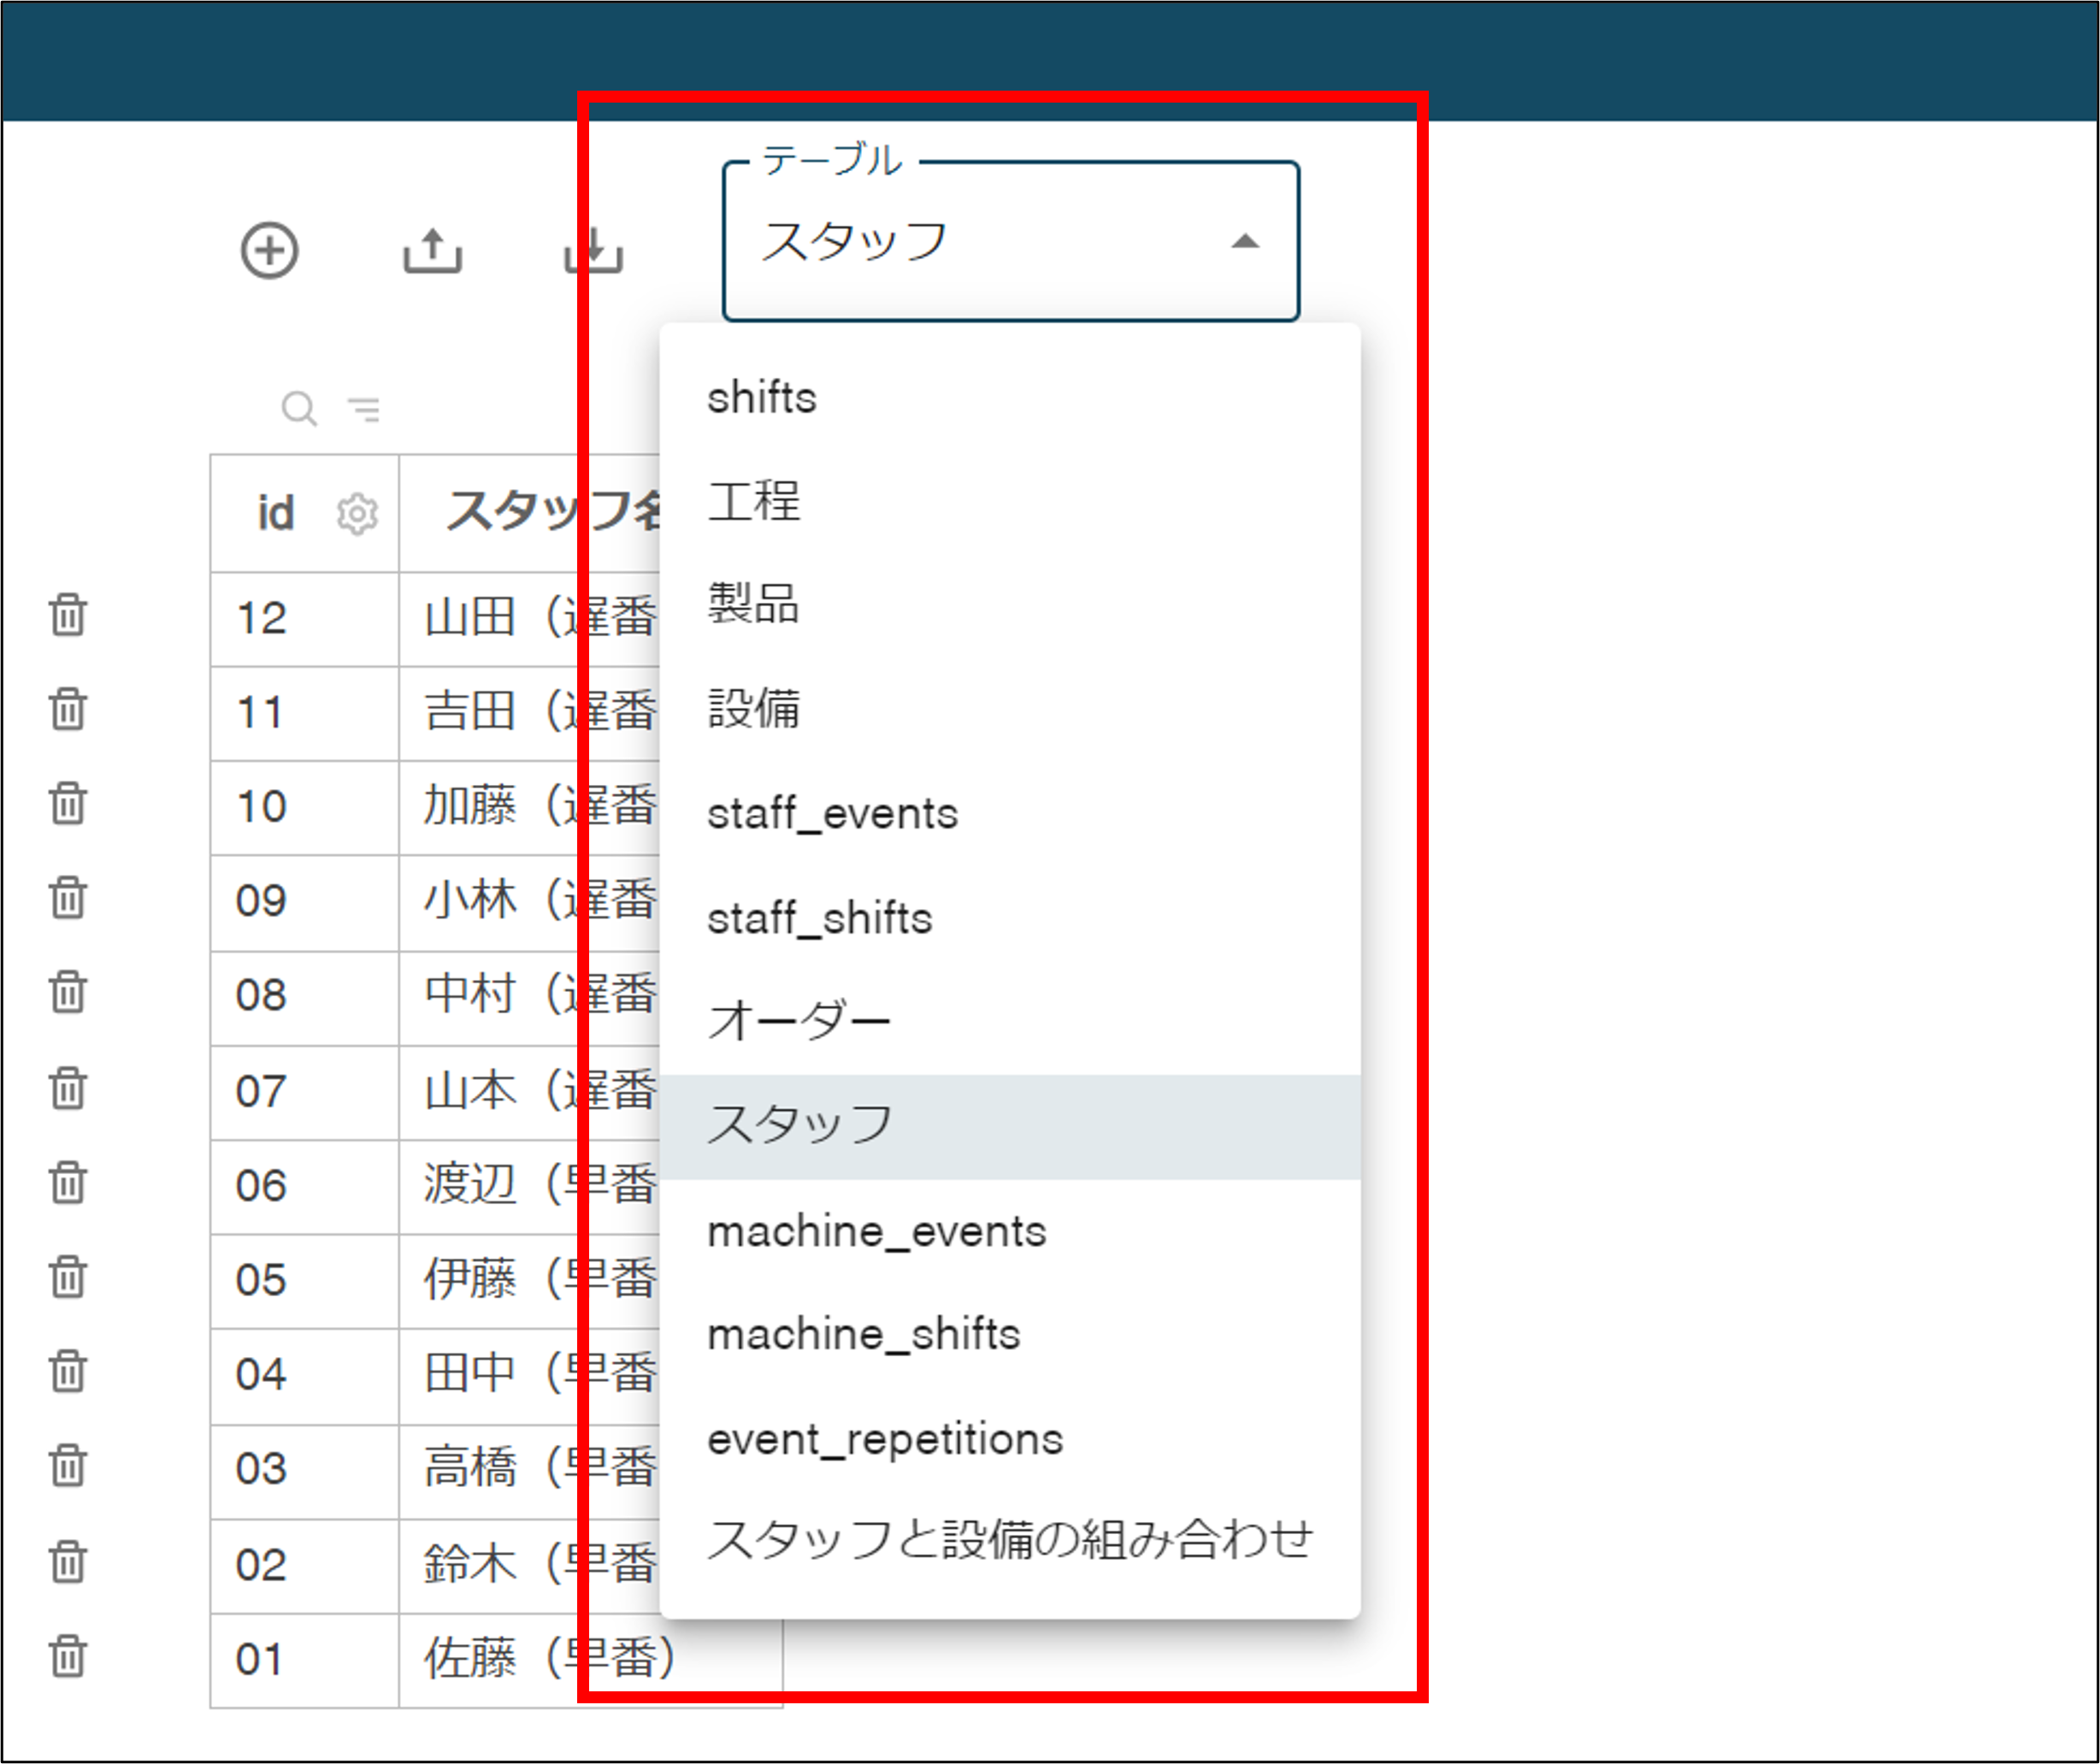Click the staff name cell 吉田

(530, 713)
